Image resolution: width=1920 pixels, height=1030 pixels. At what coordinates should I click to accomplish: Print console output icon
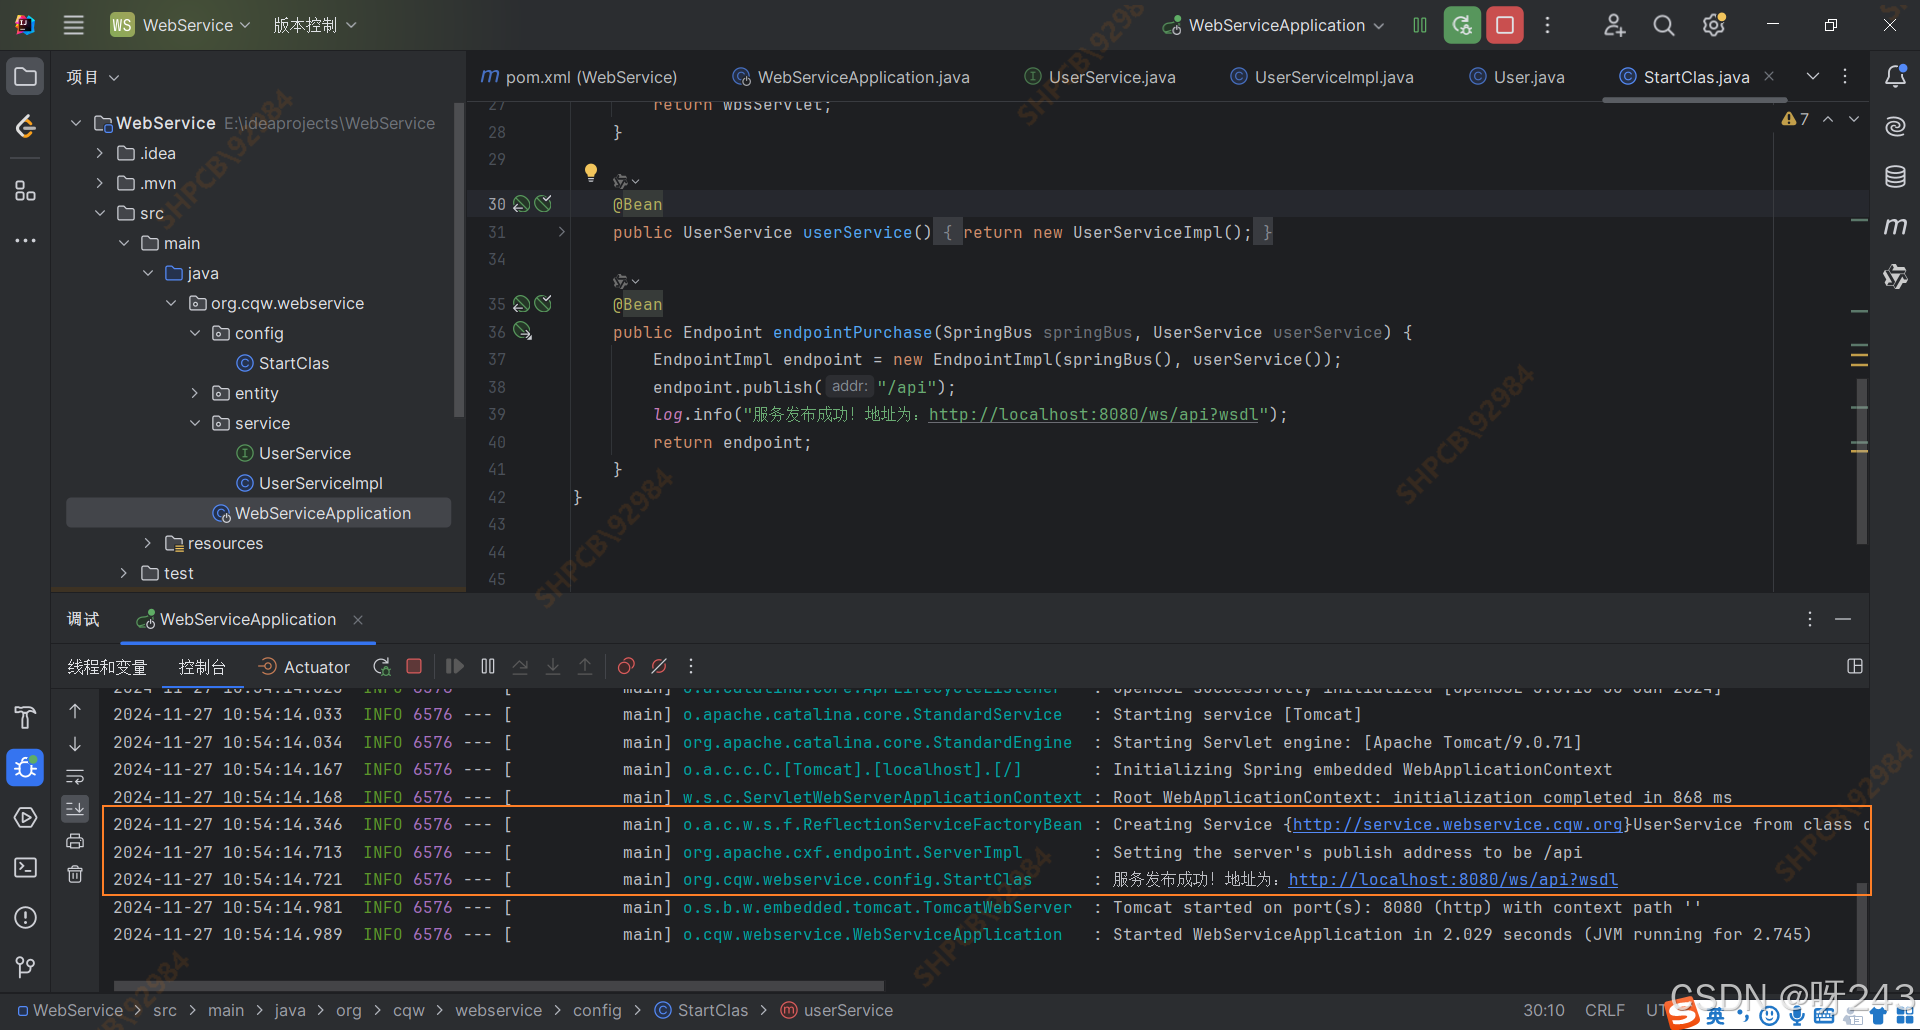[75, 842]
